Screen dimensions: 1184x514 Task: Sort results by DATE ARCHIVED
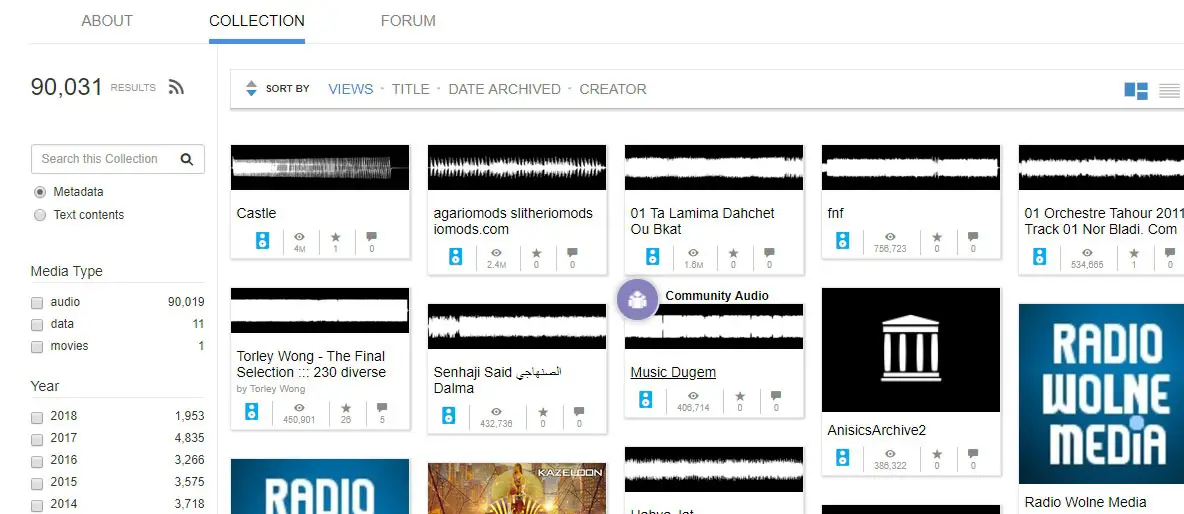pos(504,89)
